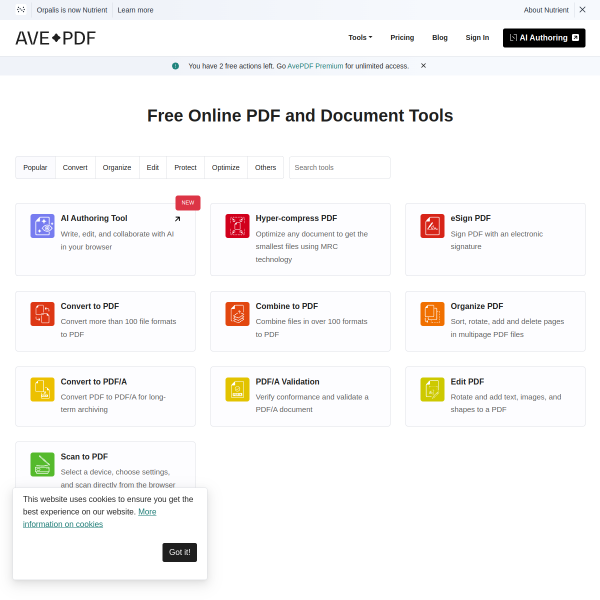Screen dimensions: 600x600
Task: Click the eSign PDF icon
Action: tap(432, 226)
